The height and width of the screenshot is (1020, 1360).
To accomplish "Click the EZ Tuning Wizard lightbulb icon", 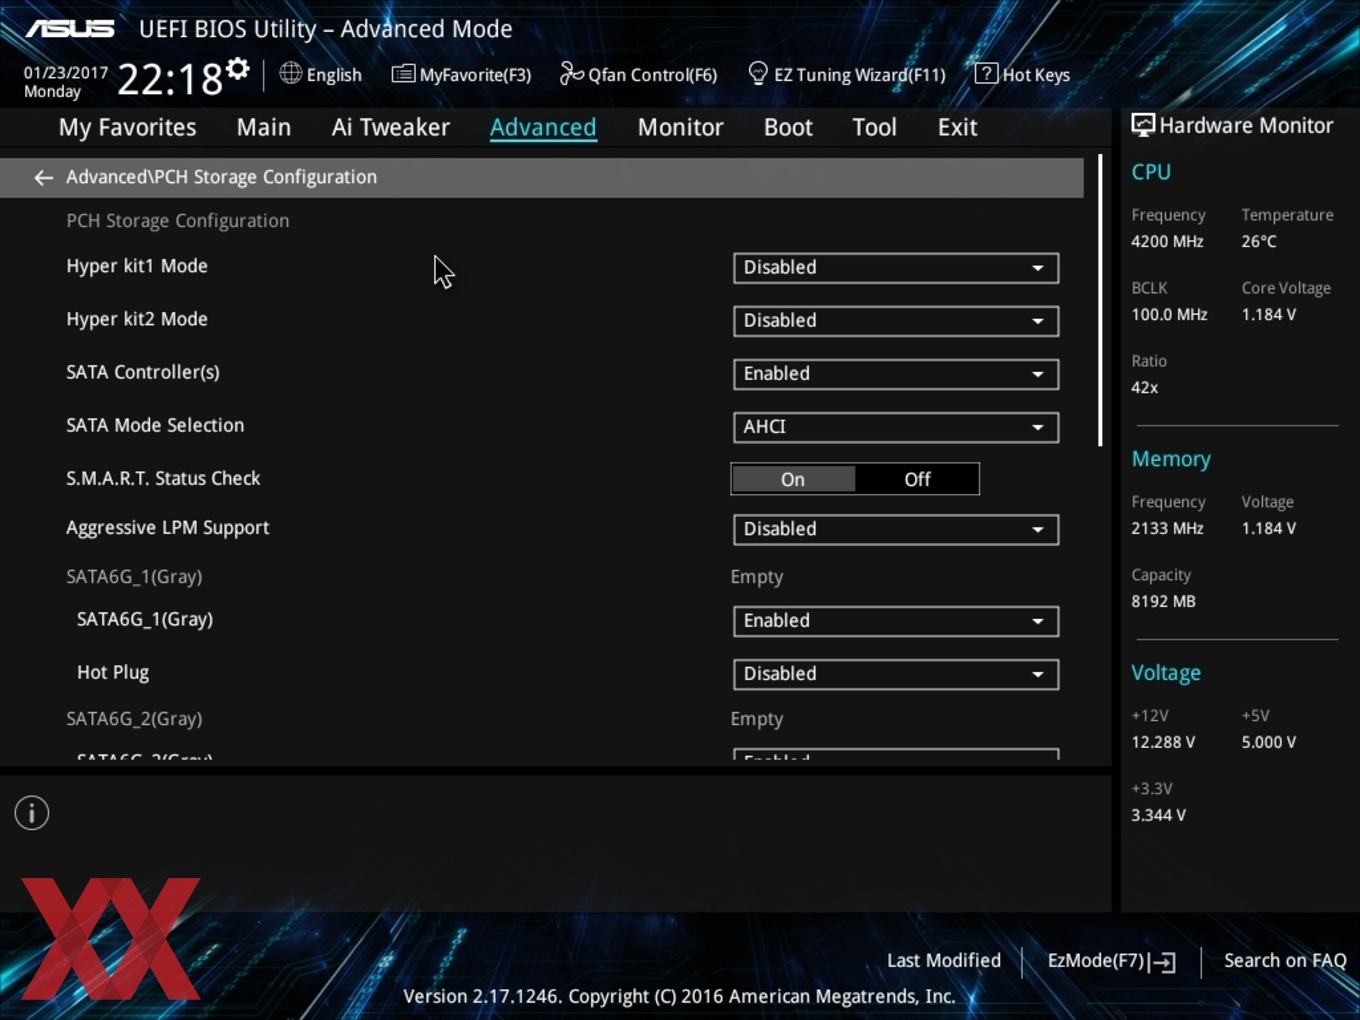I will click(758, 73).
